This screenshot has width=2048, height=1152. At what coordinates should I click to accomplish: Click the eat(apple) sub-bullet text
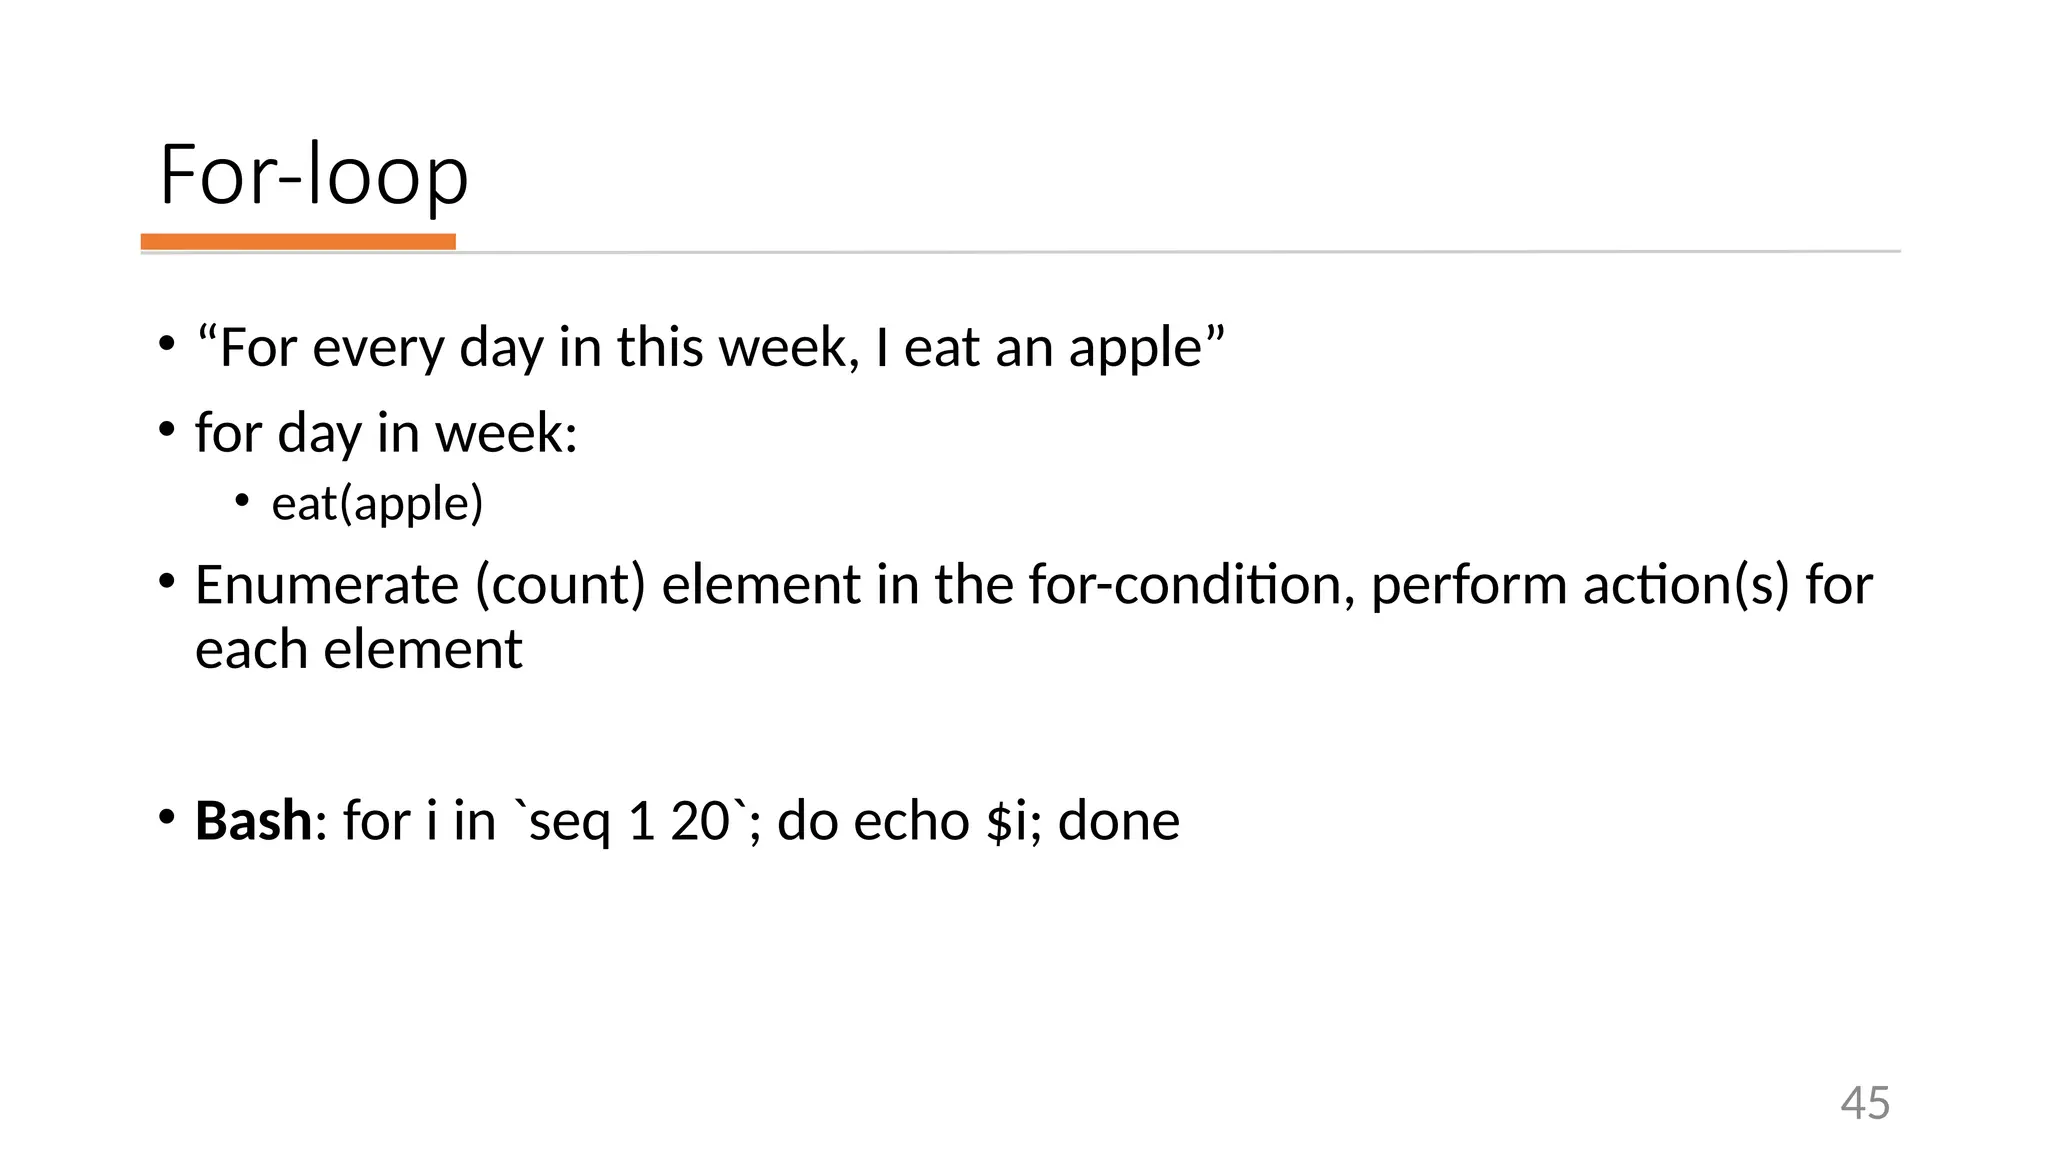click(x=377, y=503)
